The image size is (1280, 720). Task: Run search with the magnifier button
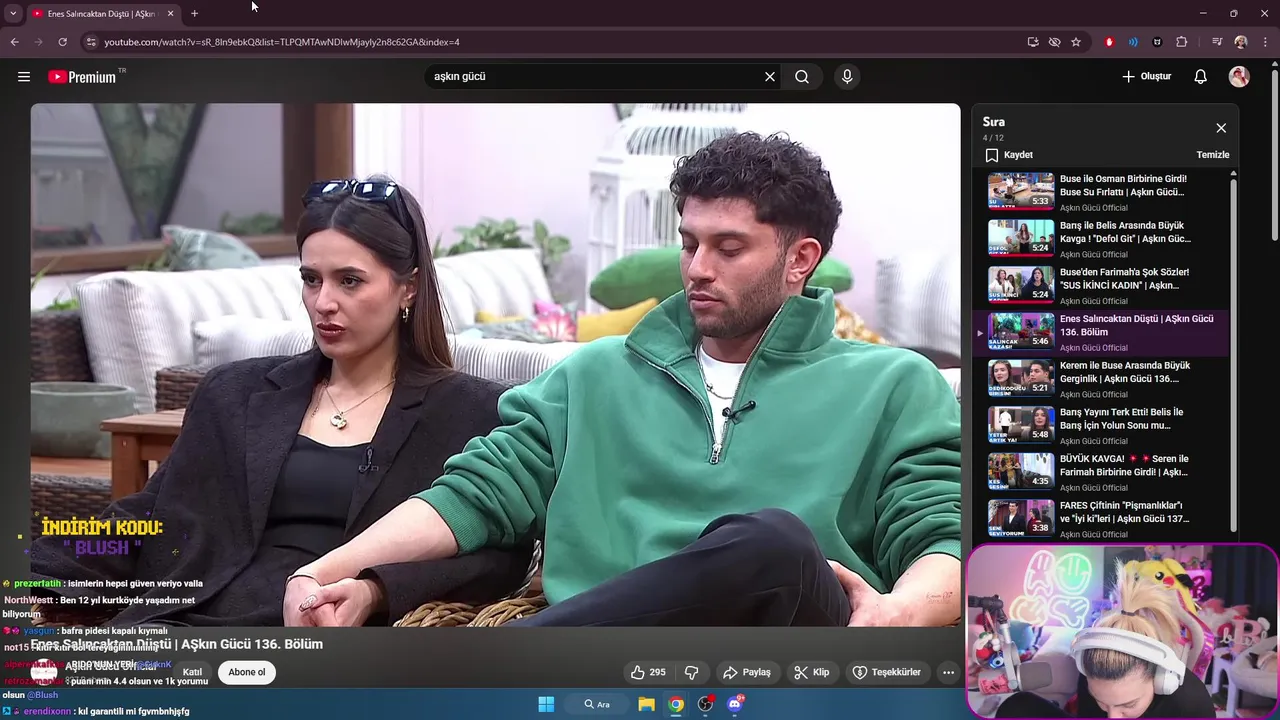pos(802,77)
